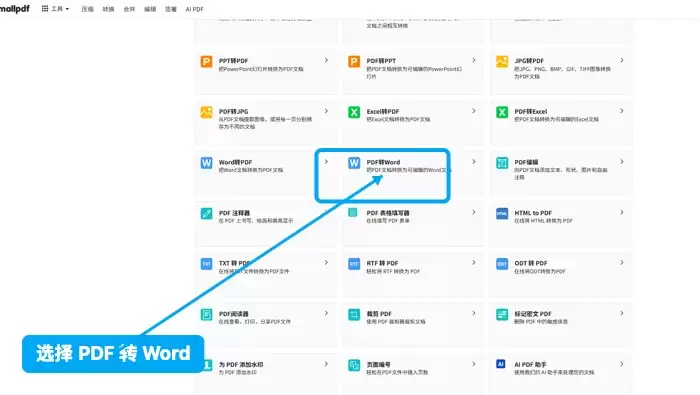
Task: Click the Smallpdf logo
Action: (x=14, y=8)
